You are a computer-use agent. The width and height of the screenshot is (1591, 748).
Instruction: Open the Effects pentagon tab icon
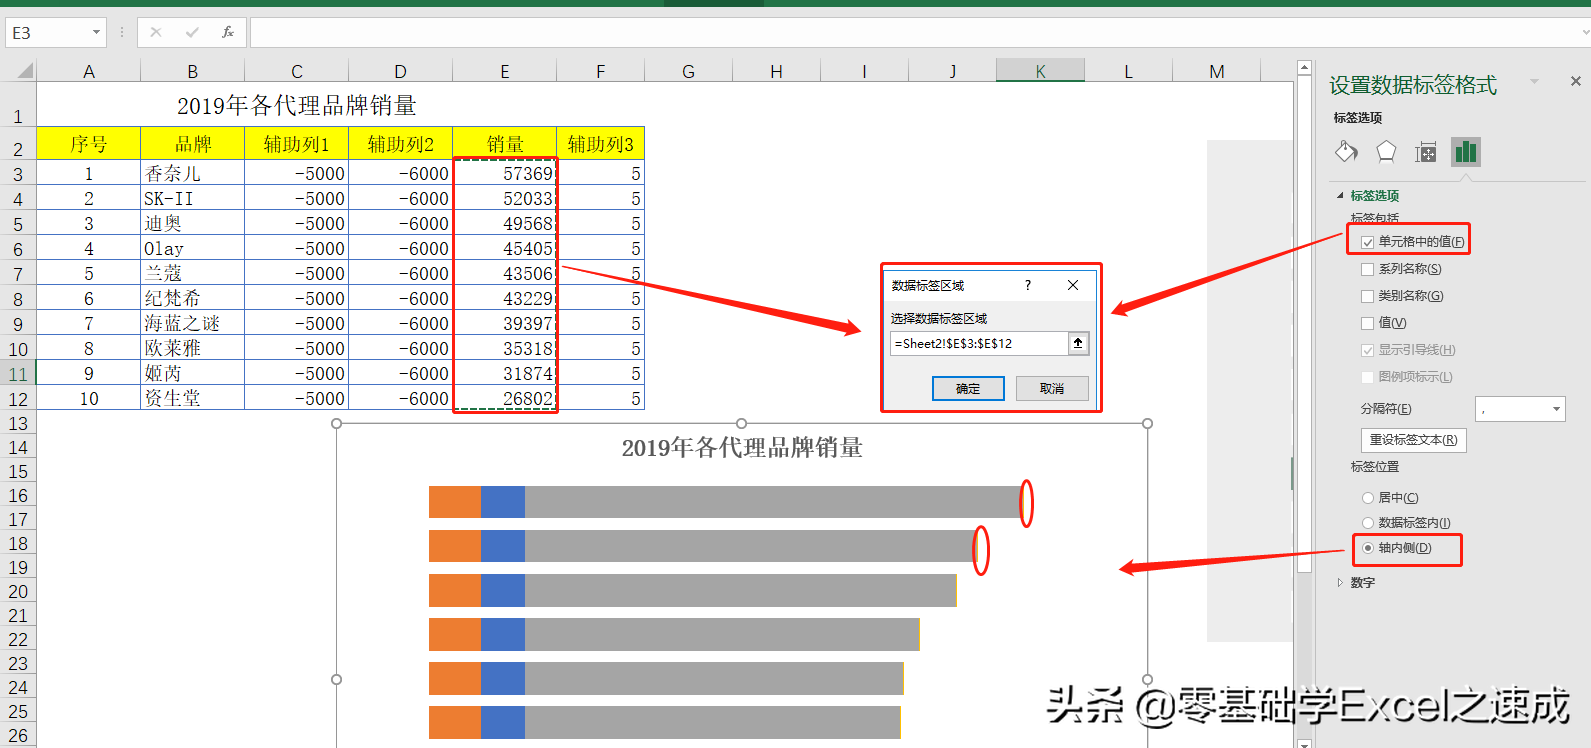coord(1386,152)
